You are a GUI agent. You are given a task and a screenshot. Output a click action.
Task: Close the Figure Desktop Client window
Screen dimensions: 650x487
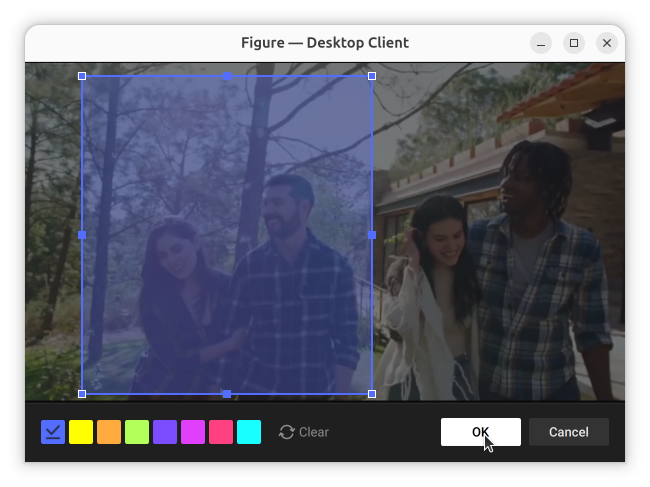[x=607, y=43]
